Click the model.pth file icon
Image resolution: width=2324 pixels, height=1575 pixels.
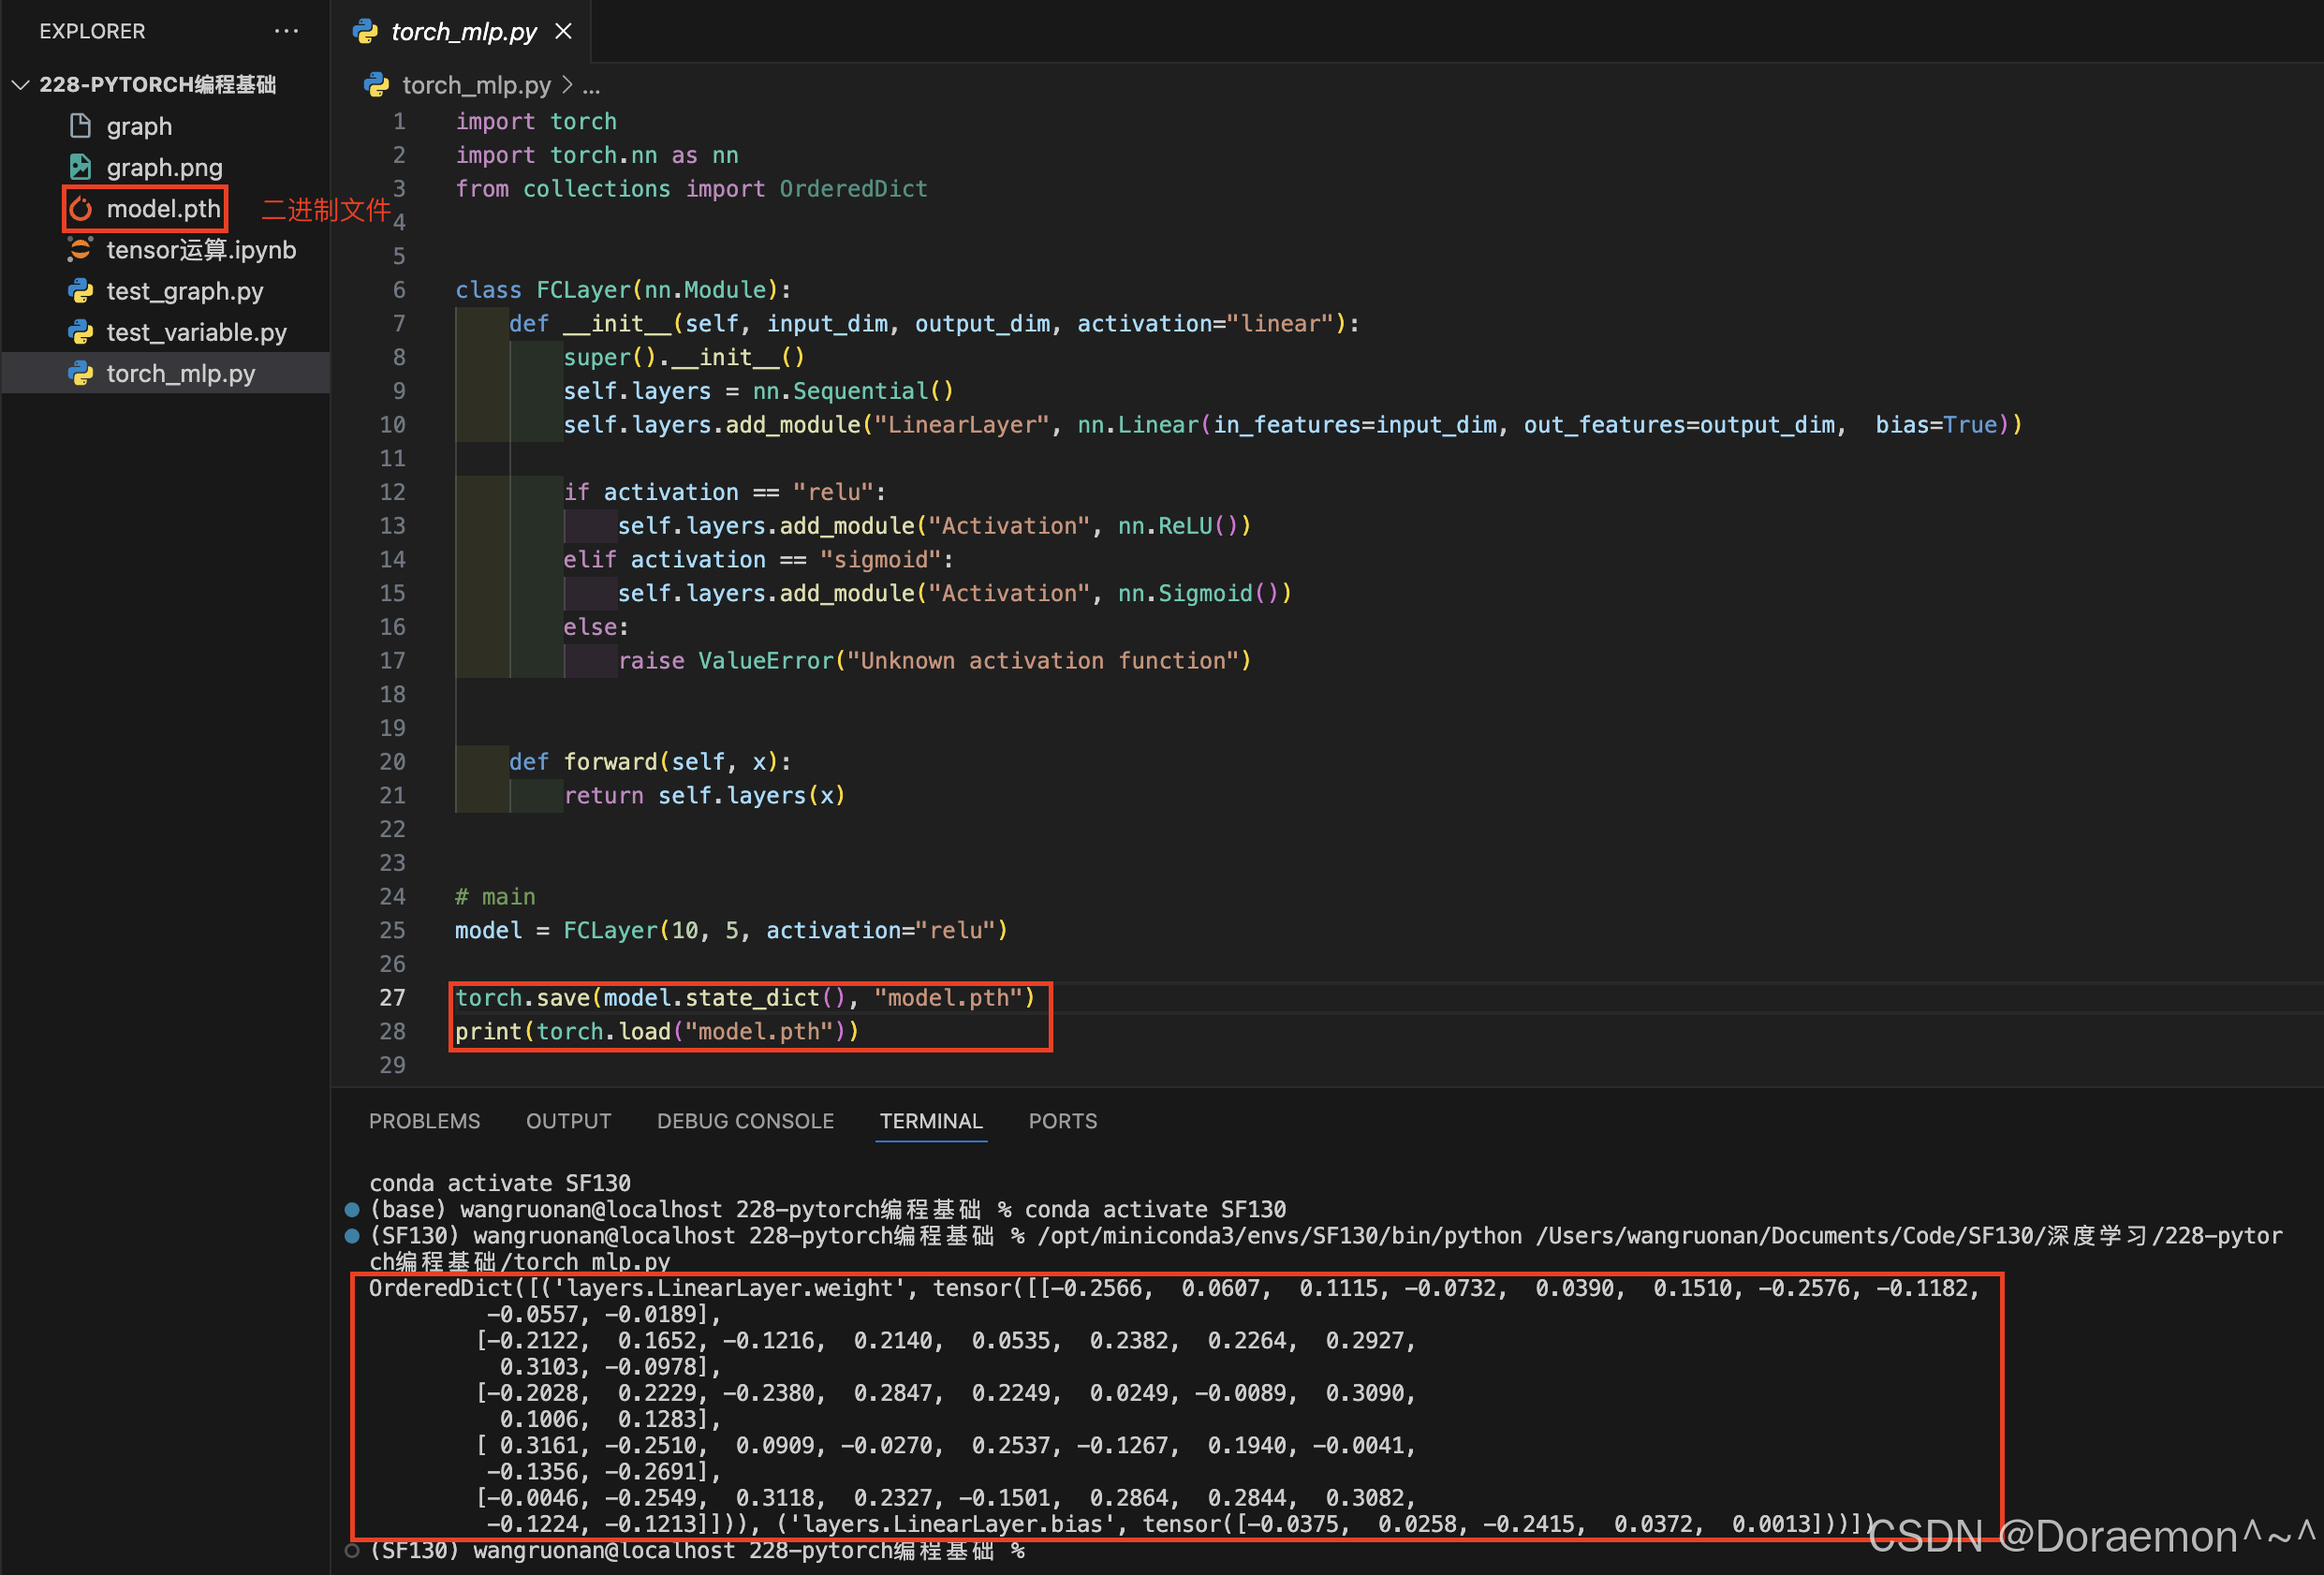point(81,209)
